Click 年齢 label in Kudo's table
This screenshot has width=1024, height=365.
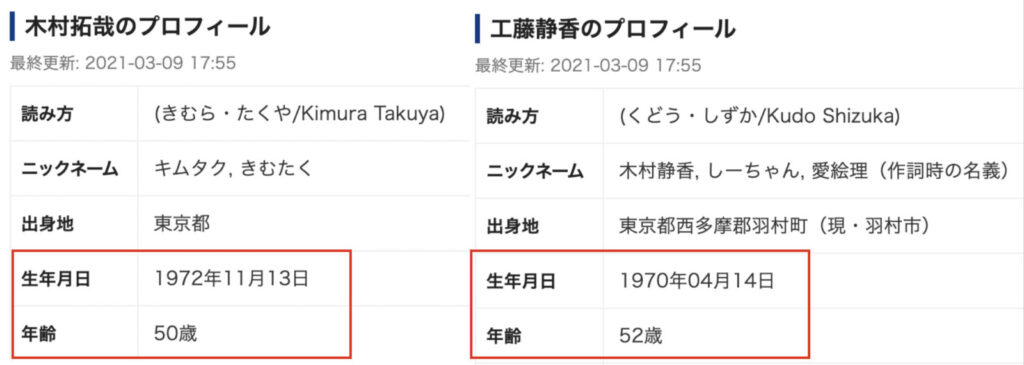[x=504, y=336]
